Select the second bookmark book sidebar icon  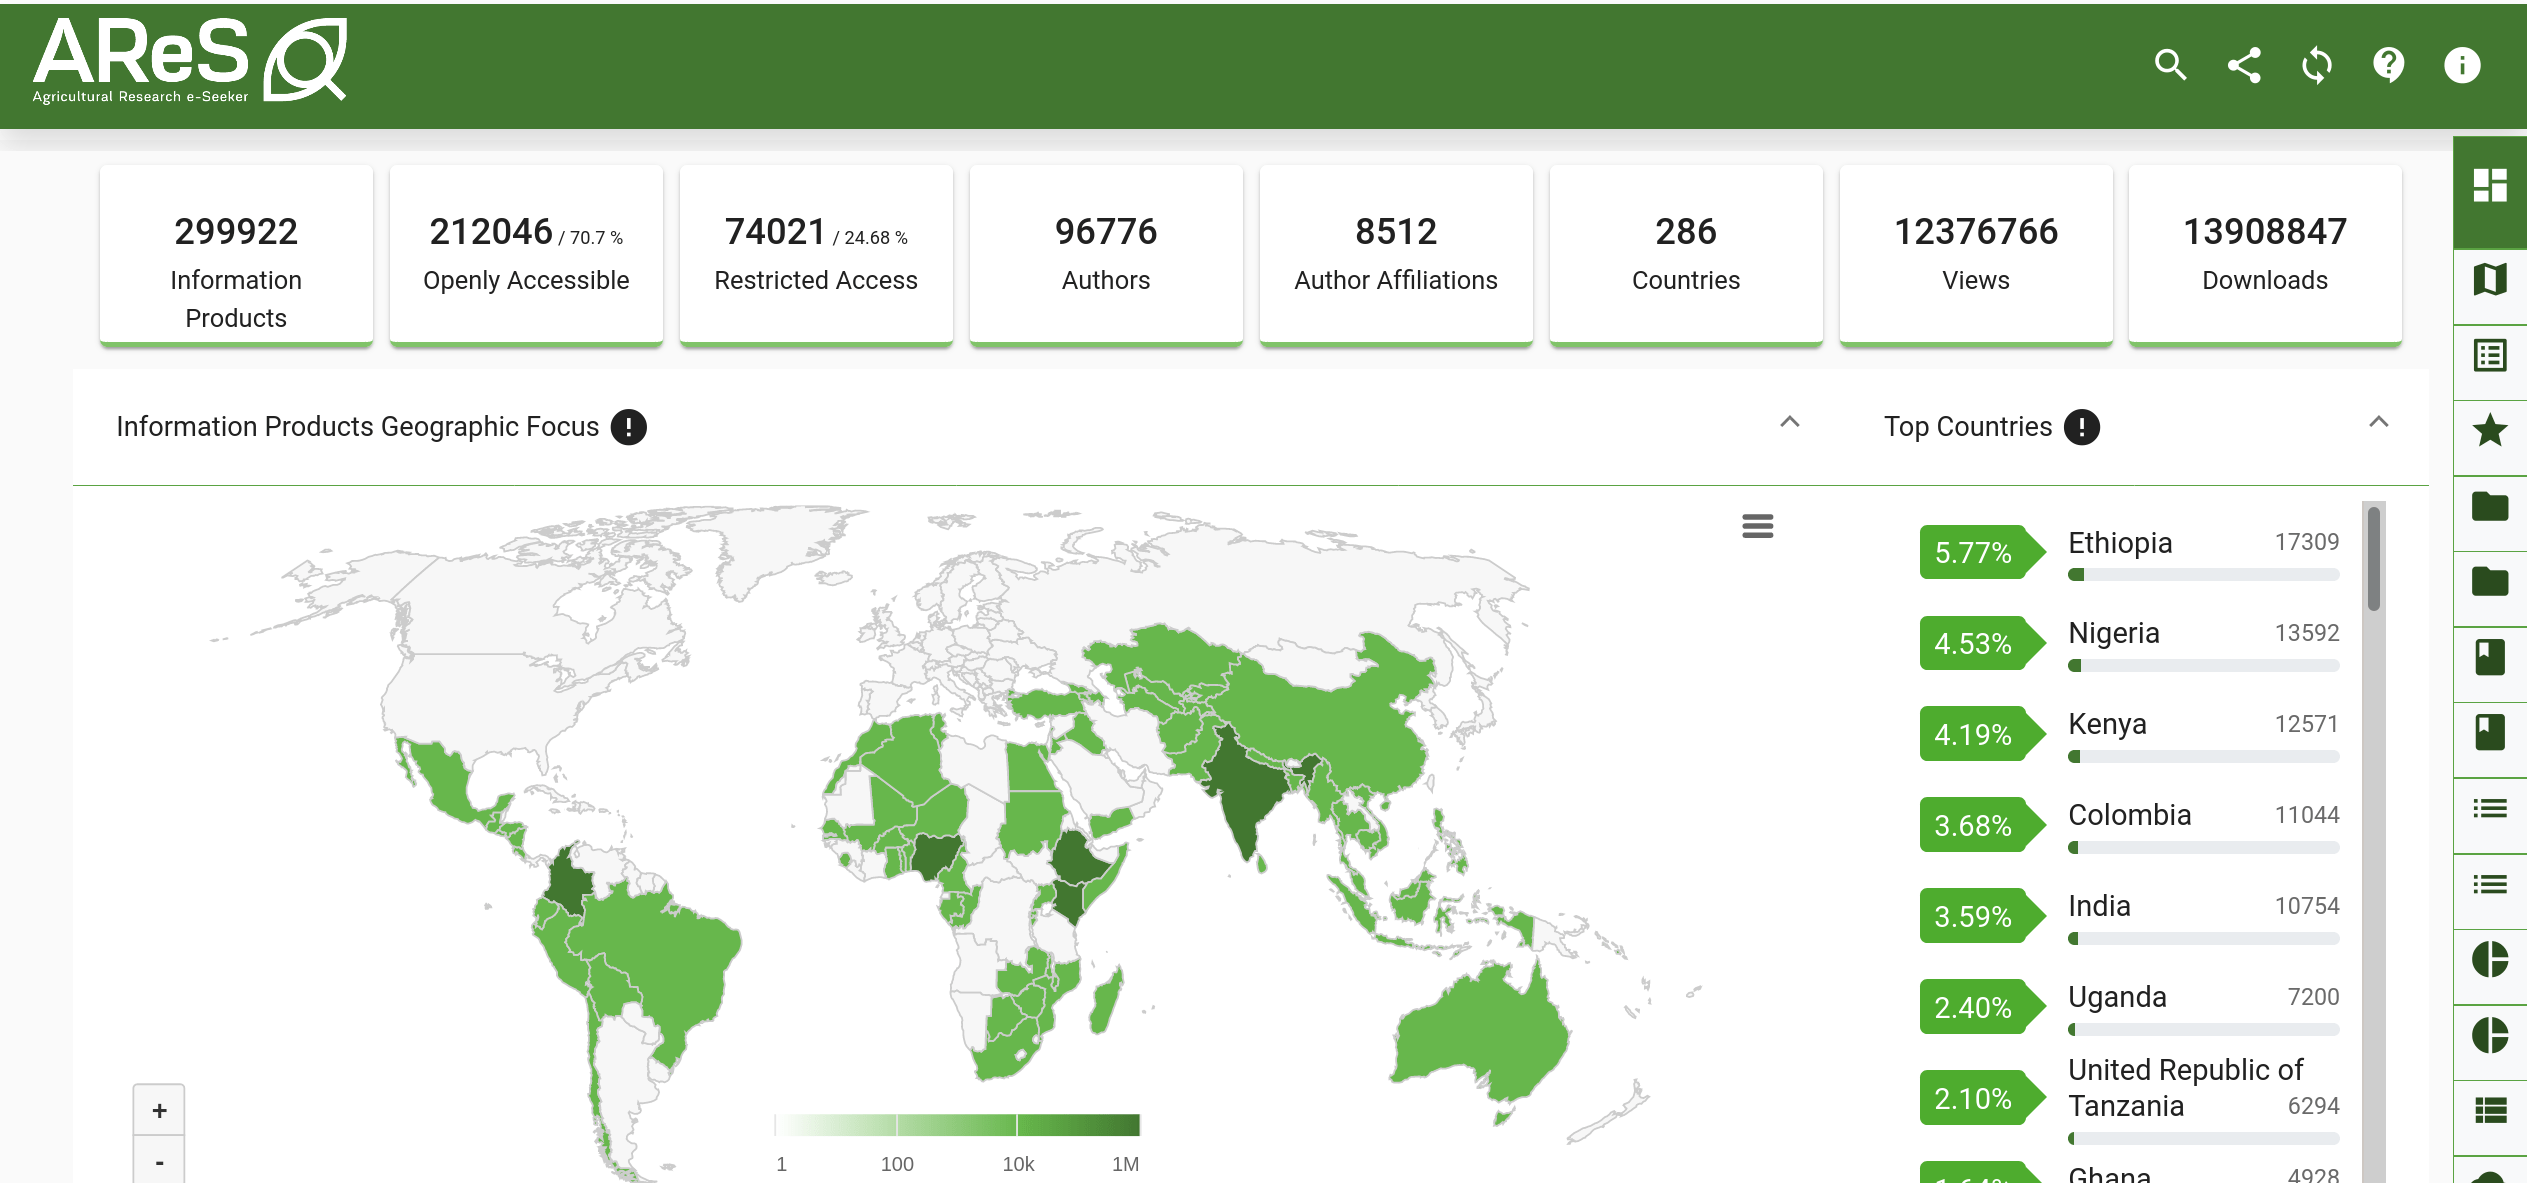(2490, 732)
